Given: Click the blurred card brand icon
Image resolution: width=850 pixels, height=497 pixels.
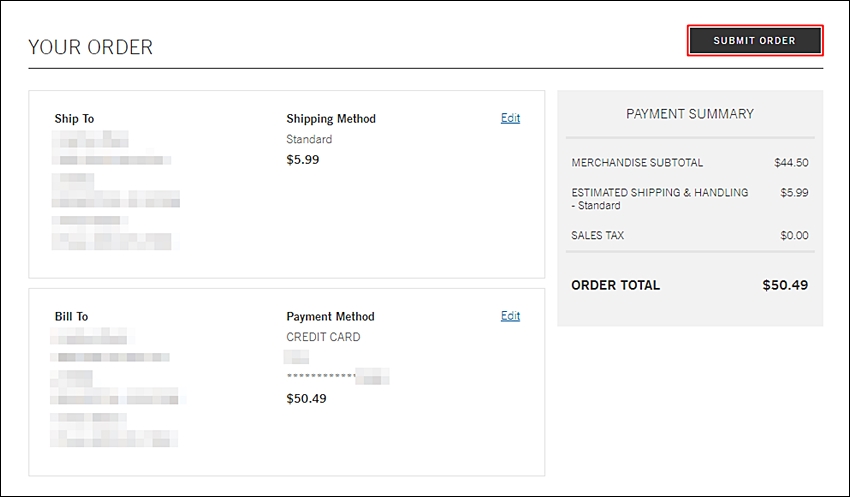Looking at the screenshot, I should (297, 357).
